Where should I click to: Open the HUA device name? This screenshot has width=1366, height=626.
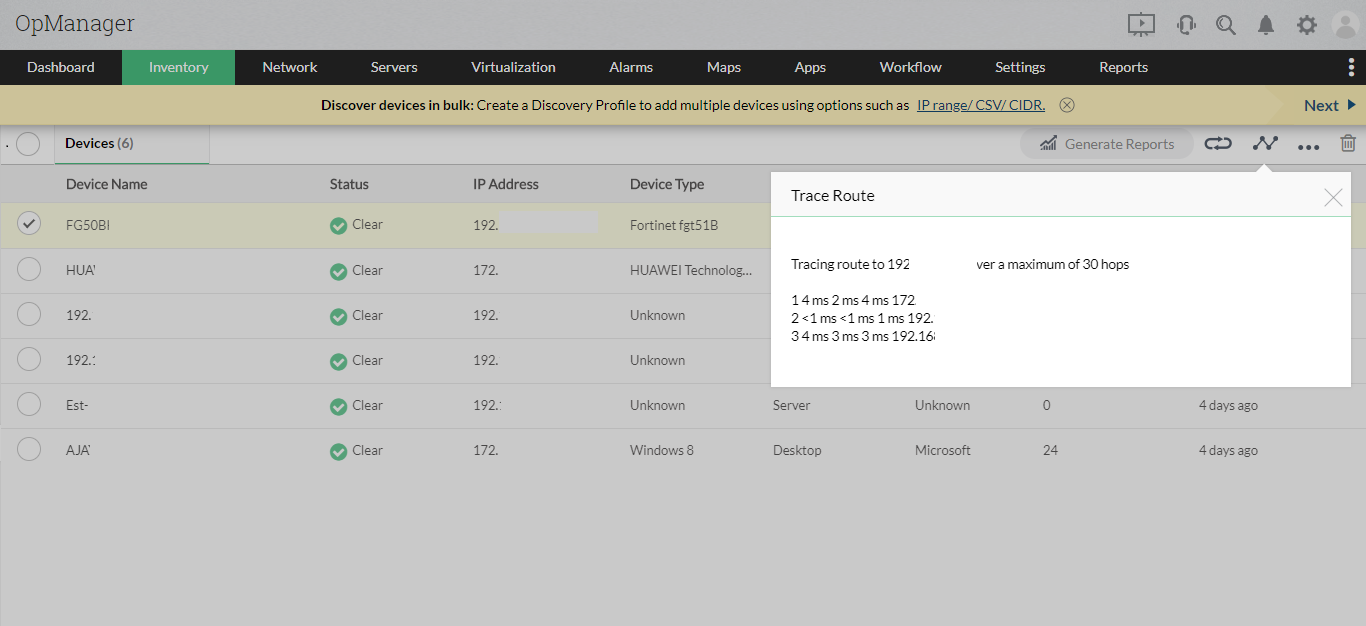click(81, 270)
